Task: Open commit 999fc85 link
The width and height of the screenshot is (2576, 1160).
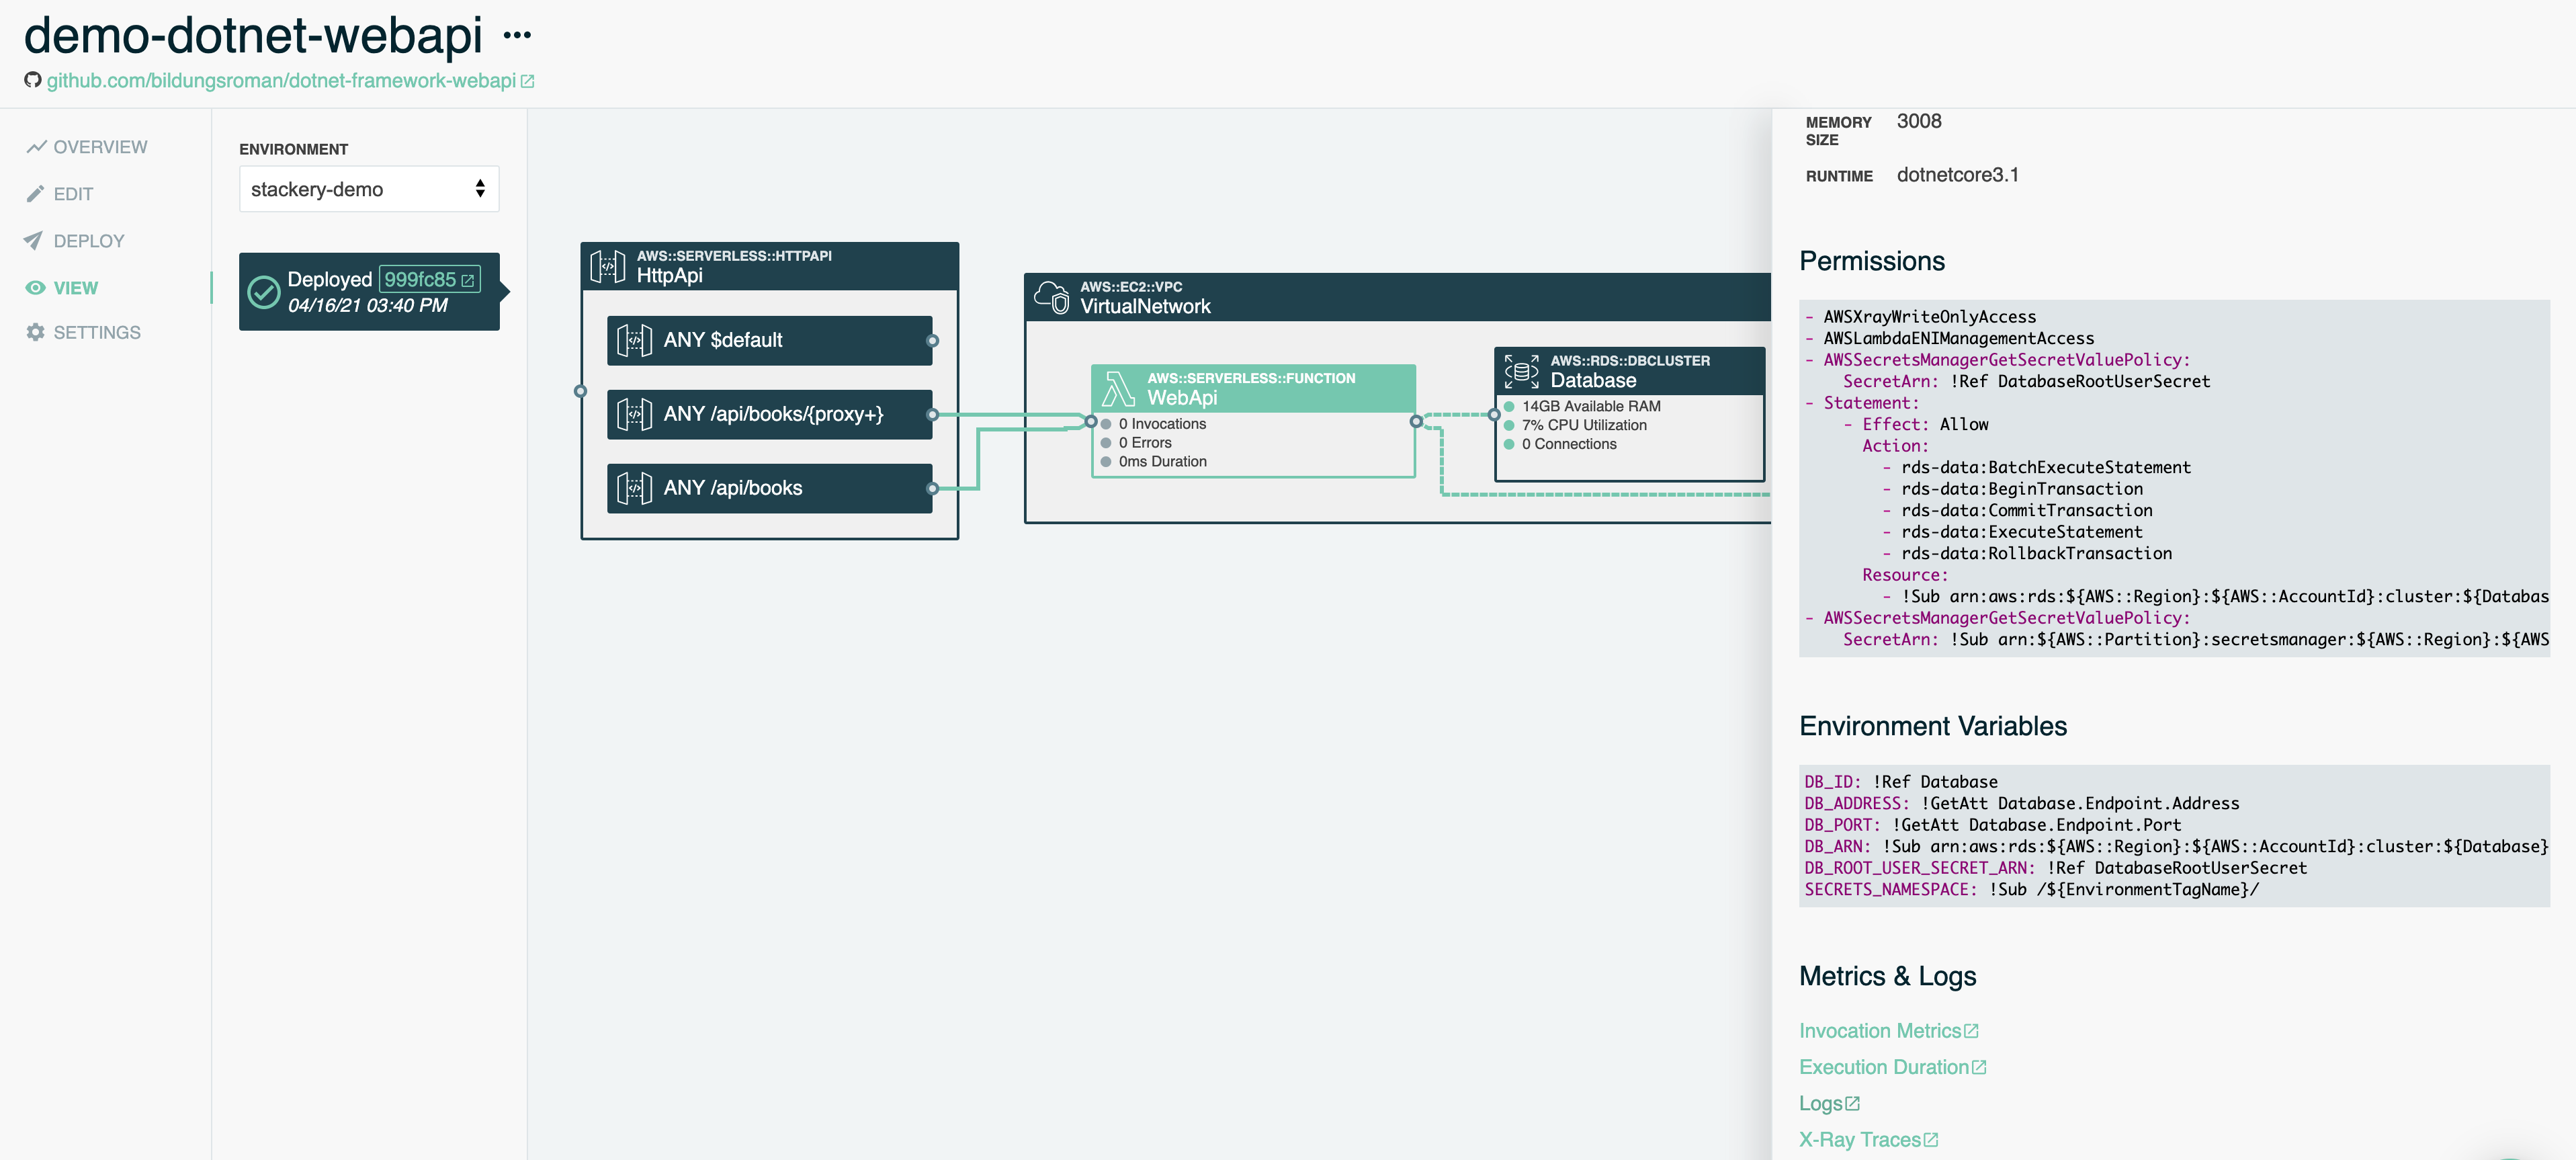Action: (429, 280)
